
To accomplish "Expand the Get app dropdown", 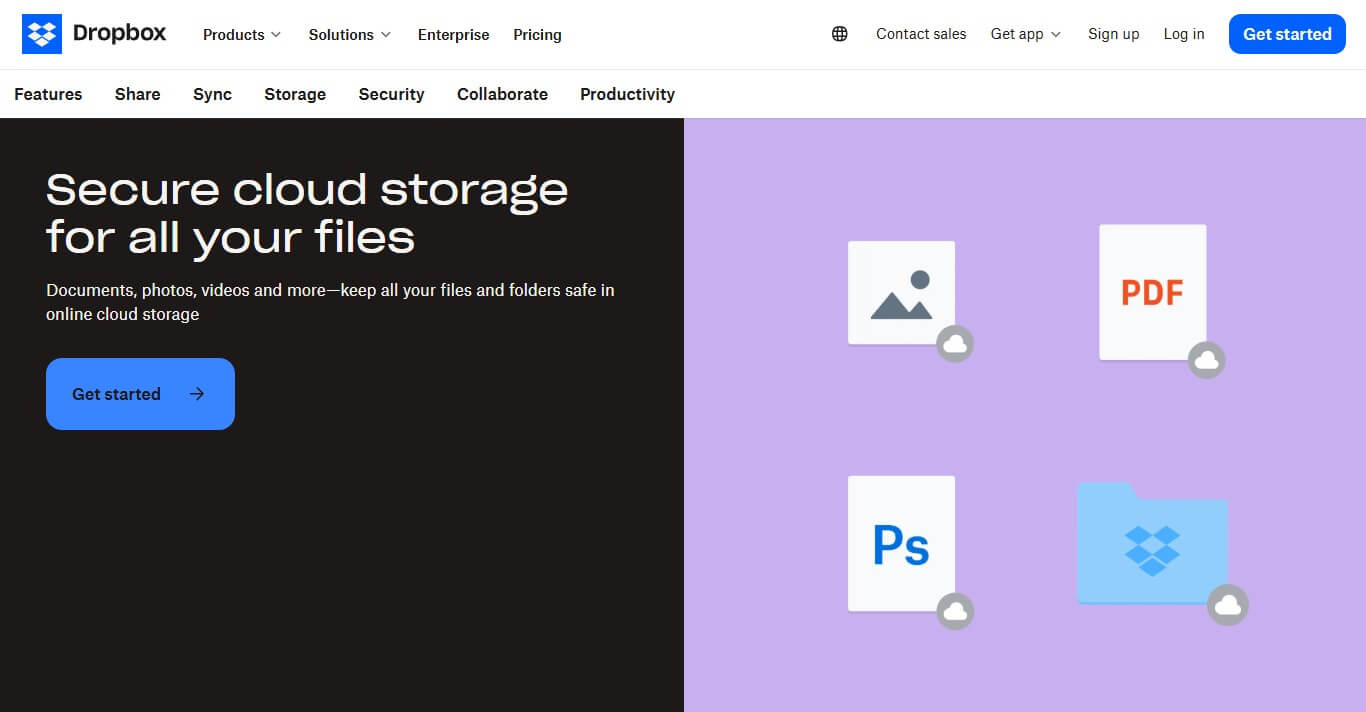I will (1024, 33).
